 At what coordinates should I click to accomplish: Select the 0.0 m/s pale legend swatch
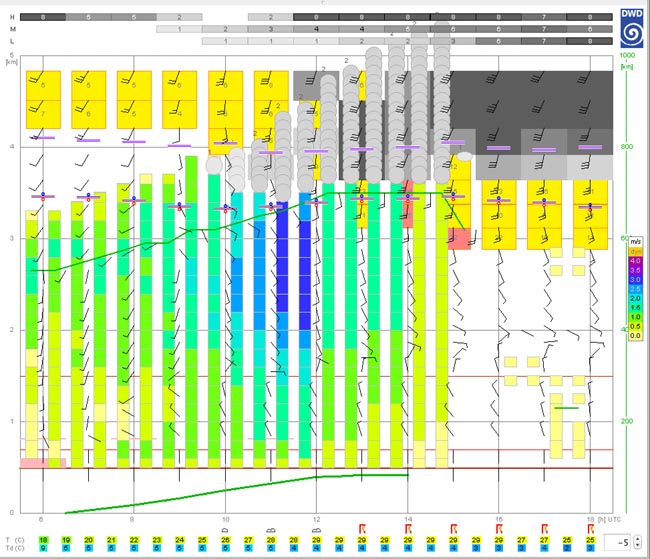(x=635, y=336)
